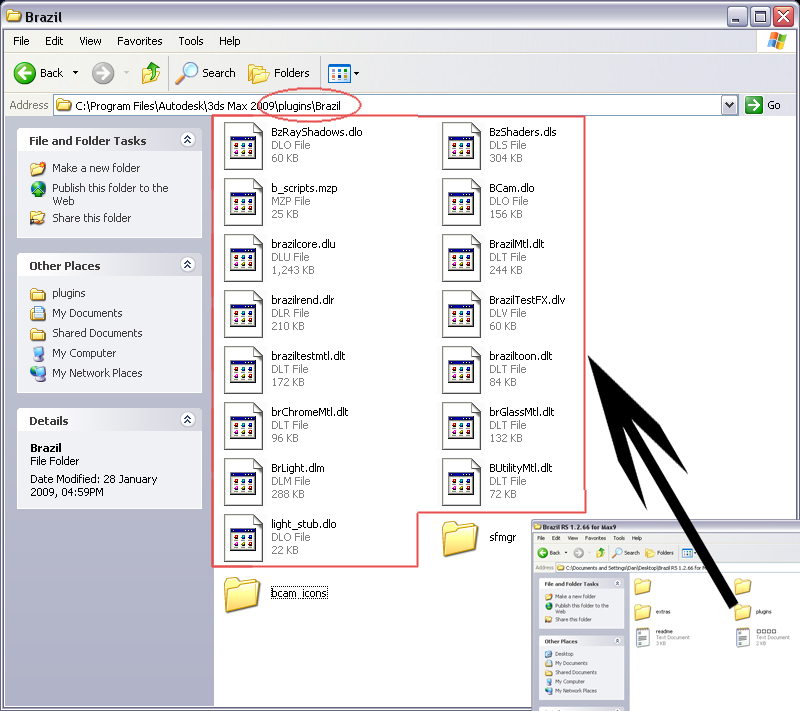Select the brazilcore.dlu file icon
Image resolution: width=800 pixels, height=711 pixels.
coord(243,258)
